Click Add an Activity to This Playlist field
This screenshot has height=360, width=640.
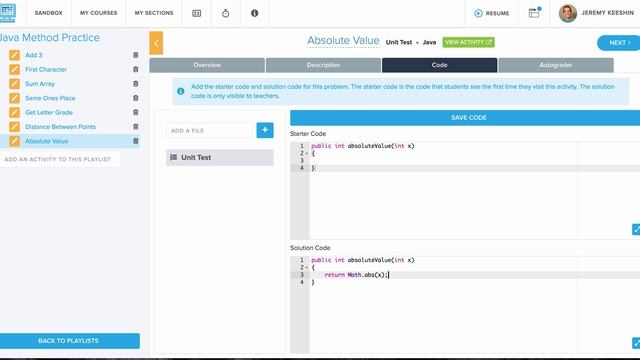tap(60, 159)
